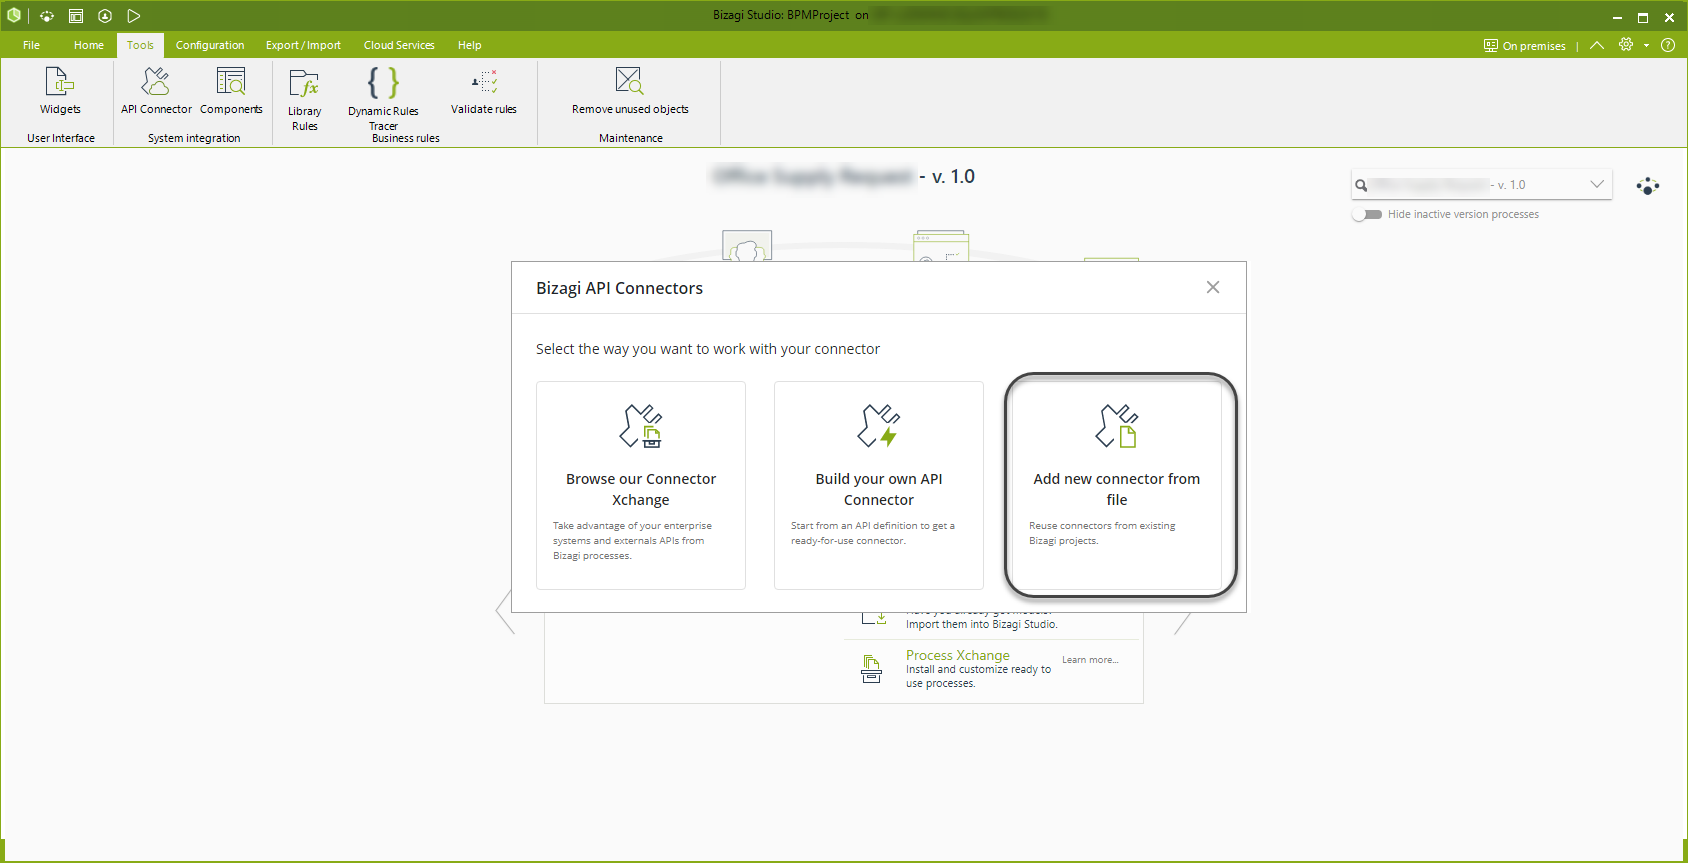Select the Tools tab
The height and width of the screenshot is (863, 1688).
click(x=140, y=45)
